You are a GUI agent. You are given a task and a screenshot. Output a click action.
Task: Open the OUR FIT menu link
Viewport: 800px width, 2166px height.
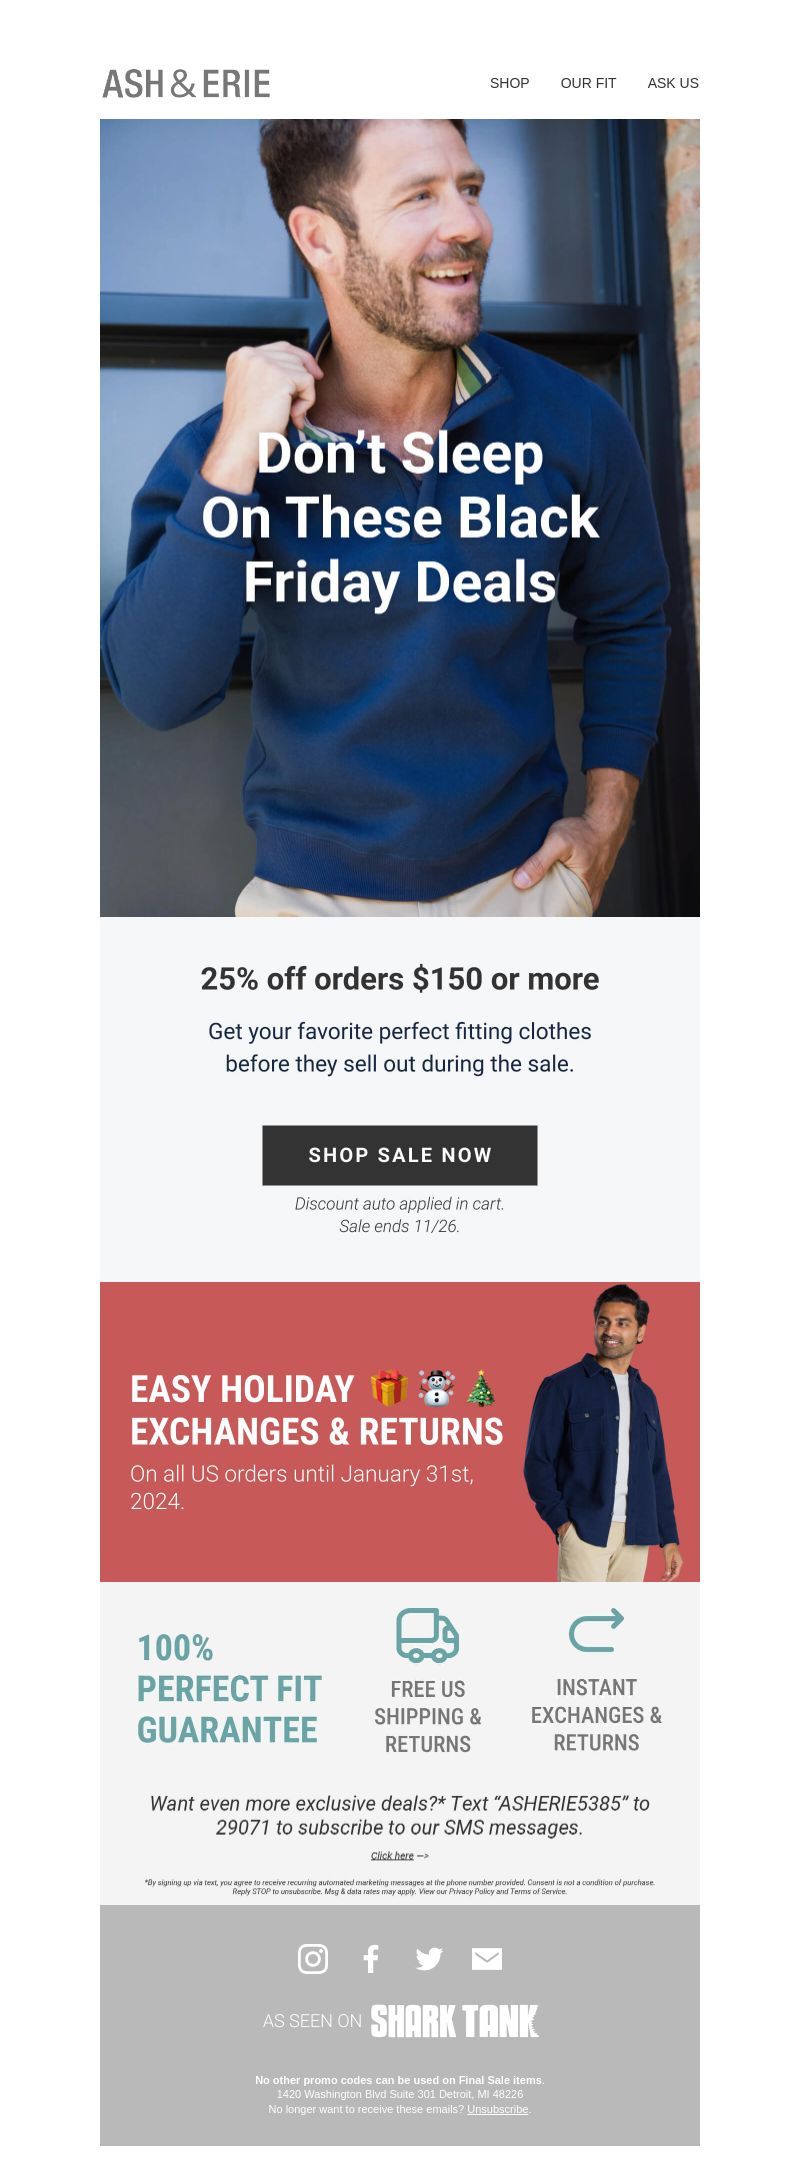coord(588,83)
